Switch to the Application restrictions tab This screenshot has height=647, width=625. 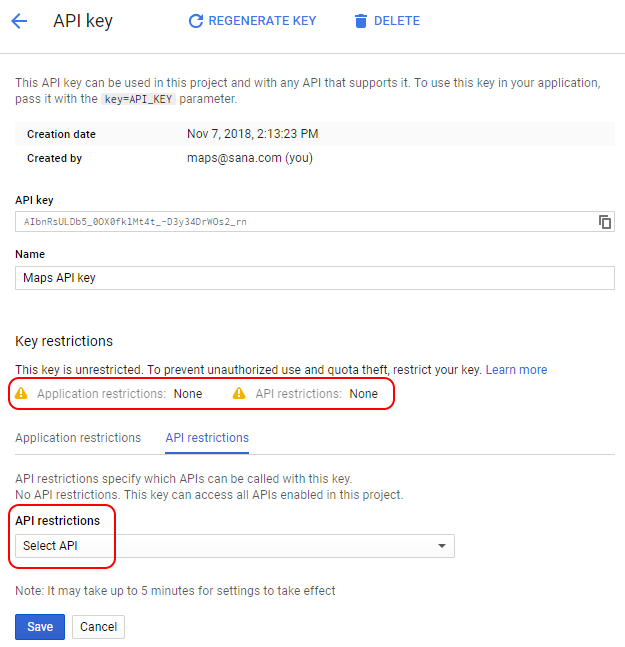coord(78,437)
